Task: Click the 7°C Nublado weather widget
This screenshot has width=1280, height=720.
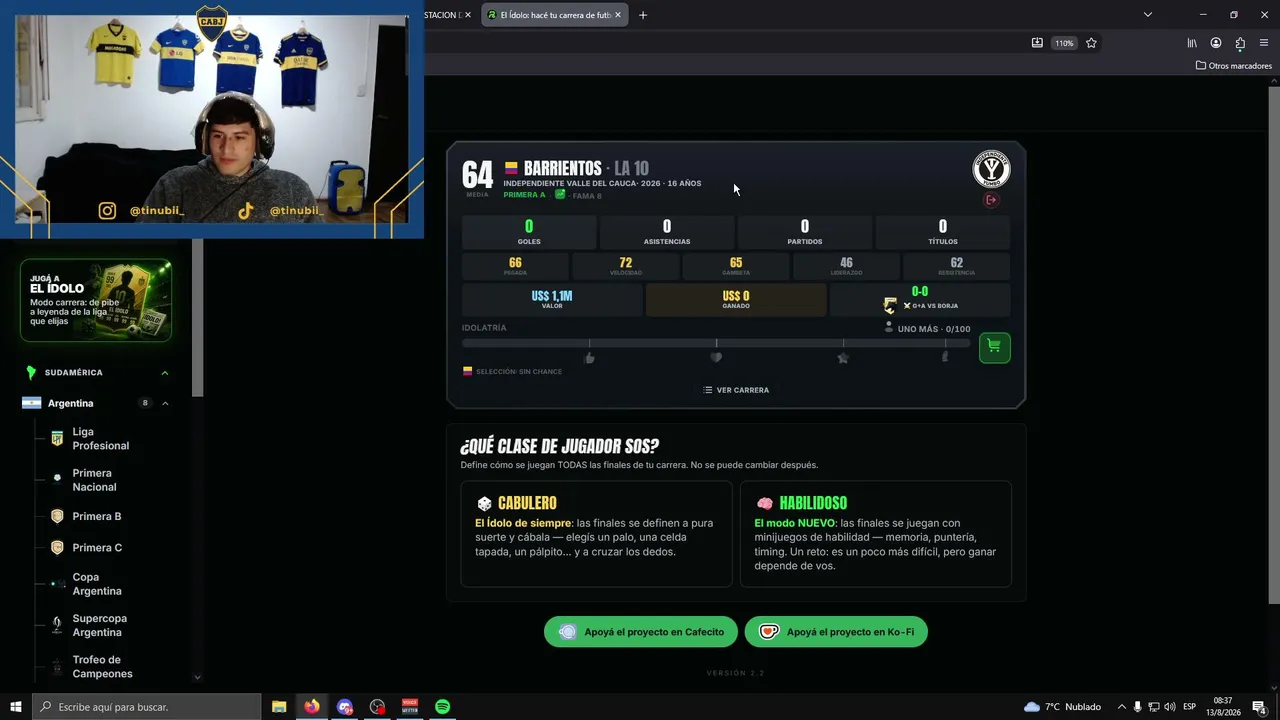Action: tap(1062, 707)
